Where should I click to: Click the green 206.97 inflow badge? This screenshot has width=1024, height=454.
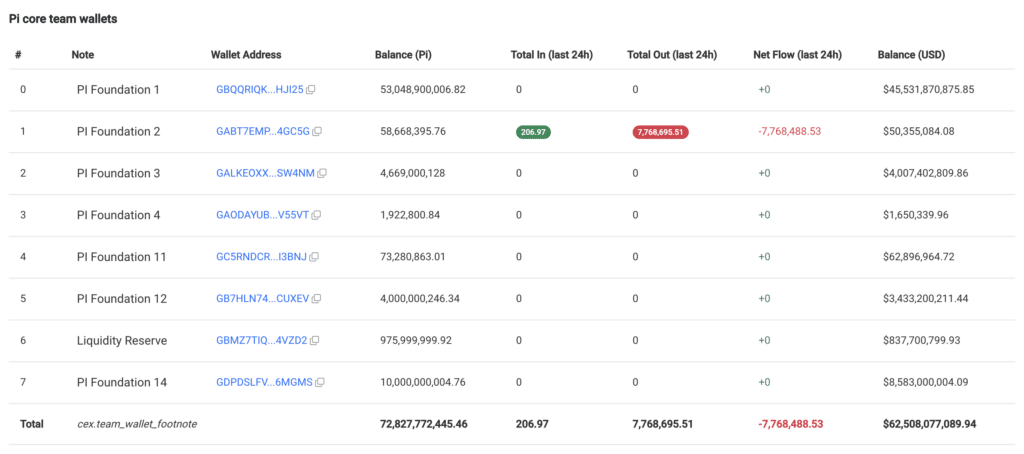click(x=534, y=132)
